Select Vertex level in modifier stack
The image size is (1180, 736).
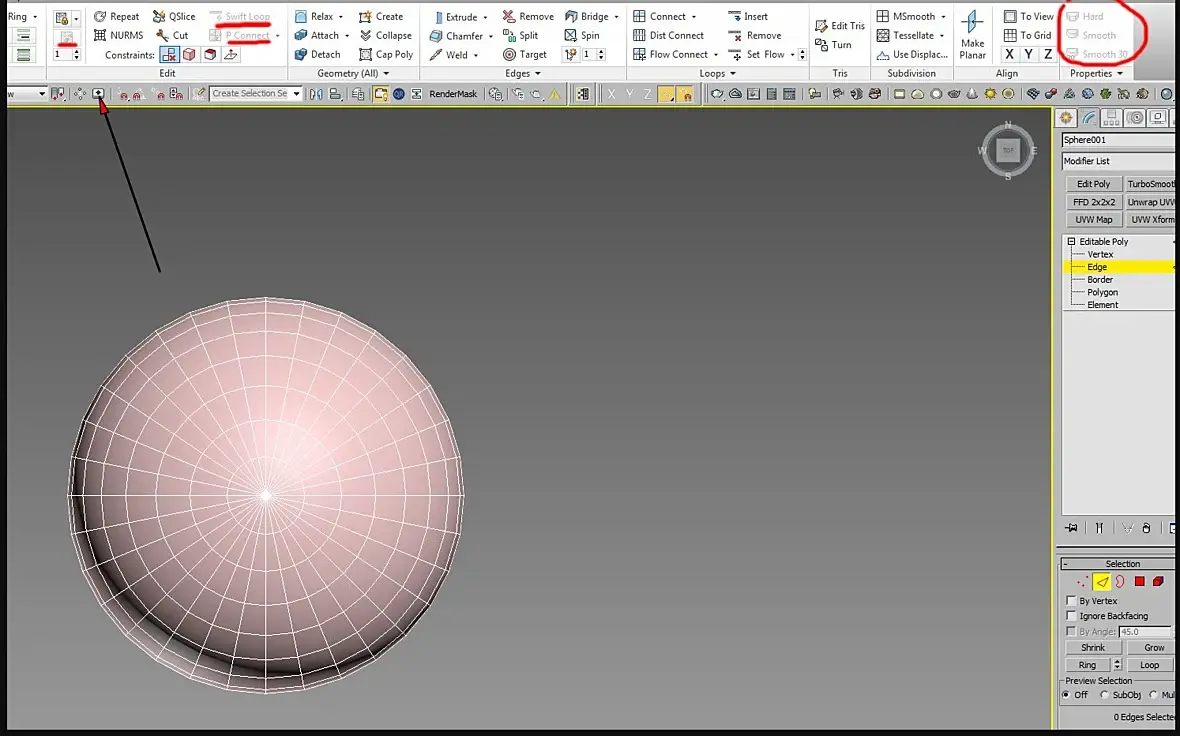coord(1100,255)
